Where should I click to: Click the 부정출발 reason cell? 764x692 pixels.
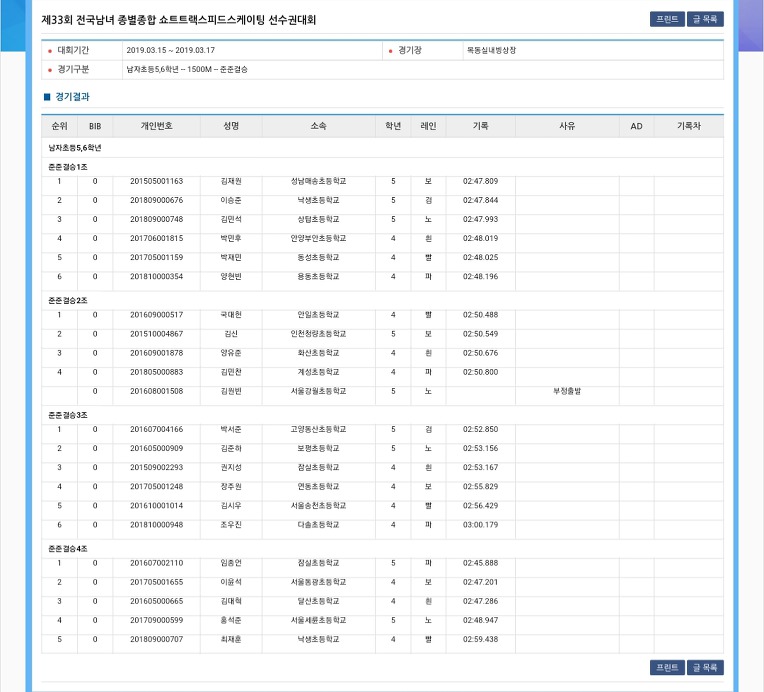click(x=566, y=391)
